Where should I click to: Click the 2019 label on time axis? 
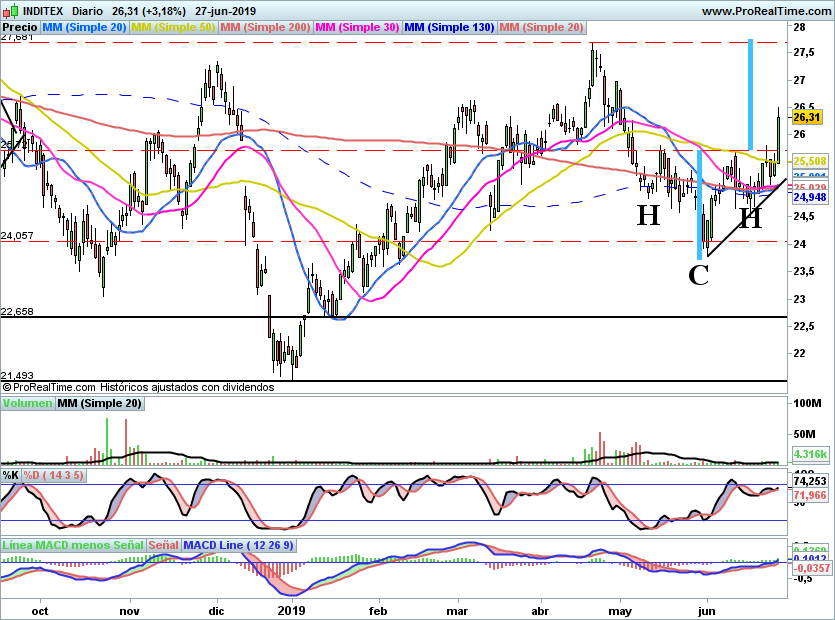(291, 611)
